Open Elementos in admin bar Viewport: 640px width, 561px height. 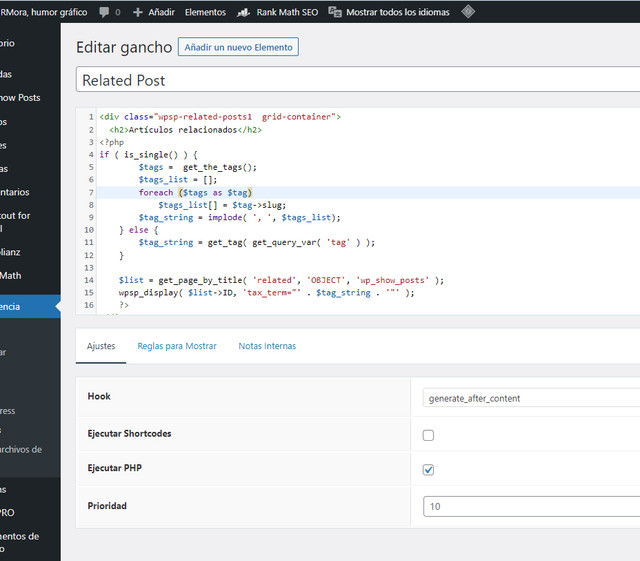(x=205, y=12)
